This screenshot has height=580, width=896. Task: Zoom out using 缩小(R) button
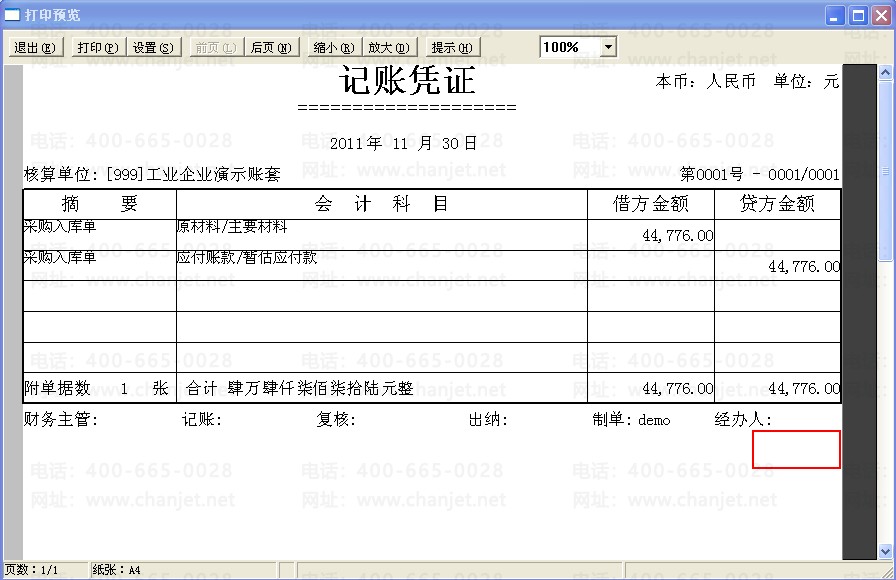click(334, 47)
